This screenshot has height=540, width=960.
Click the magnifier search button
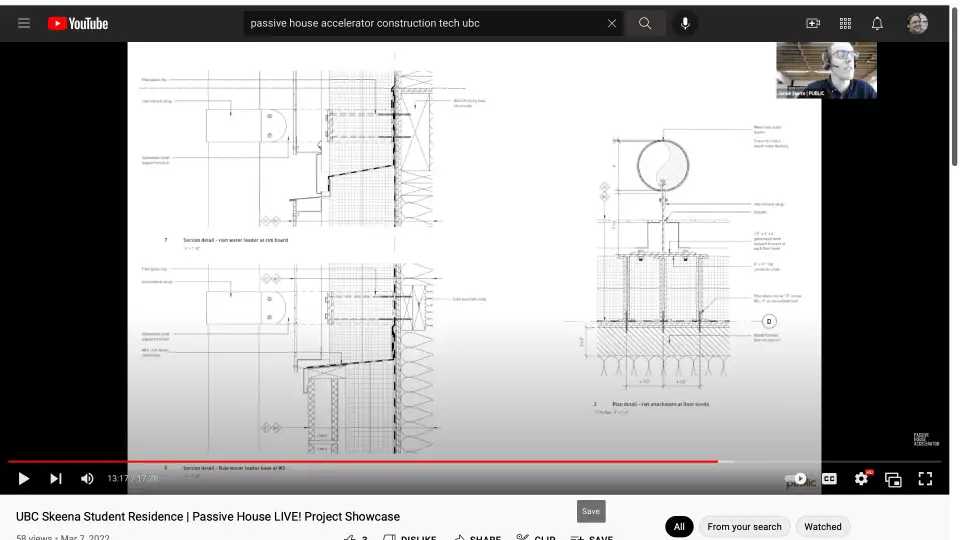point(645,23)
